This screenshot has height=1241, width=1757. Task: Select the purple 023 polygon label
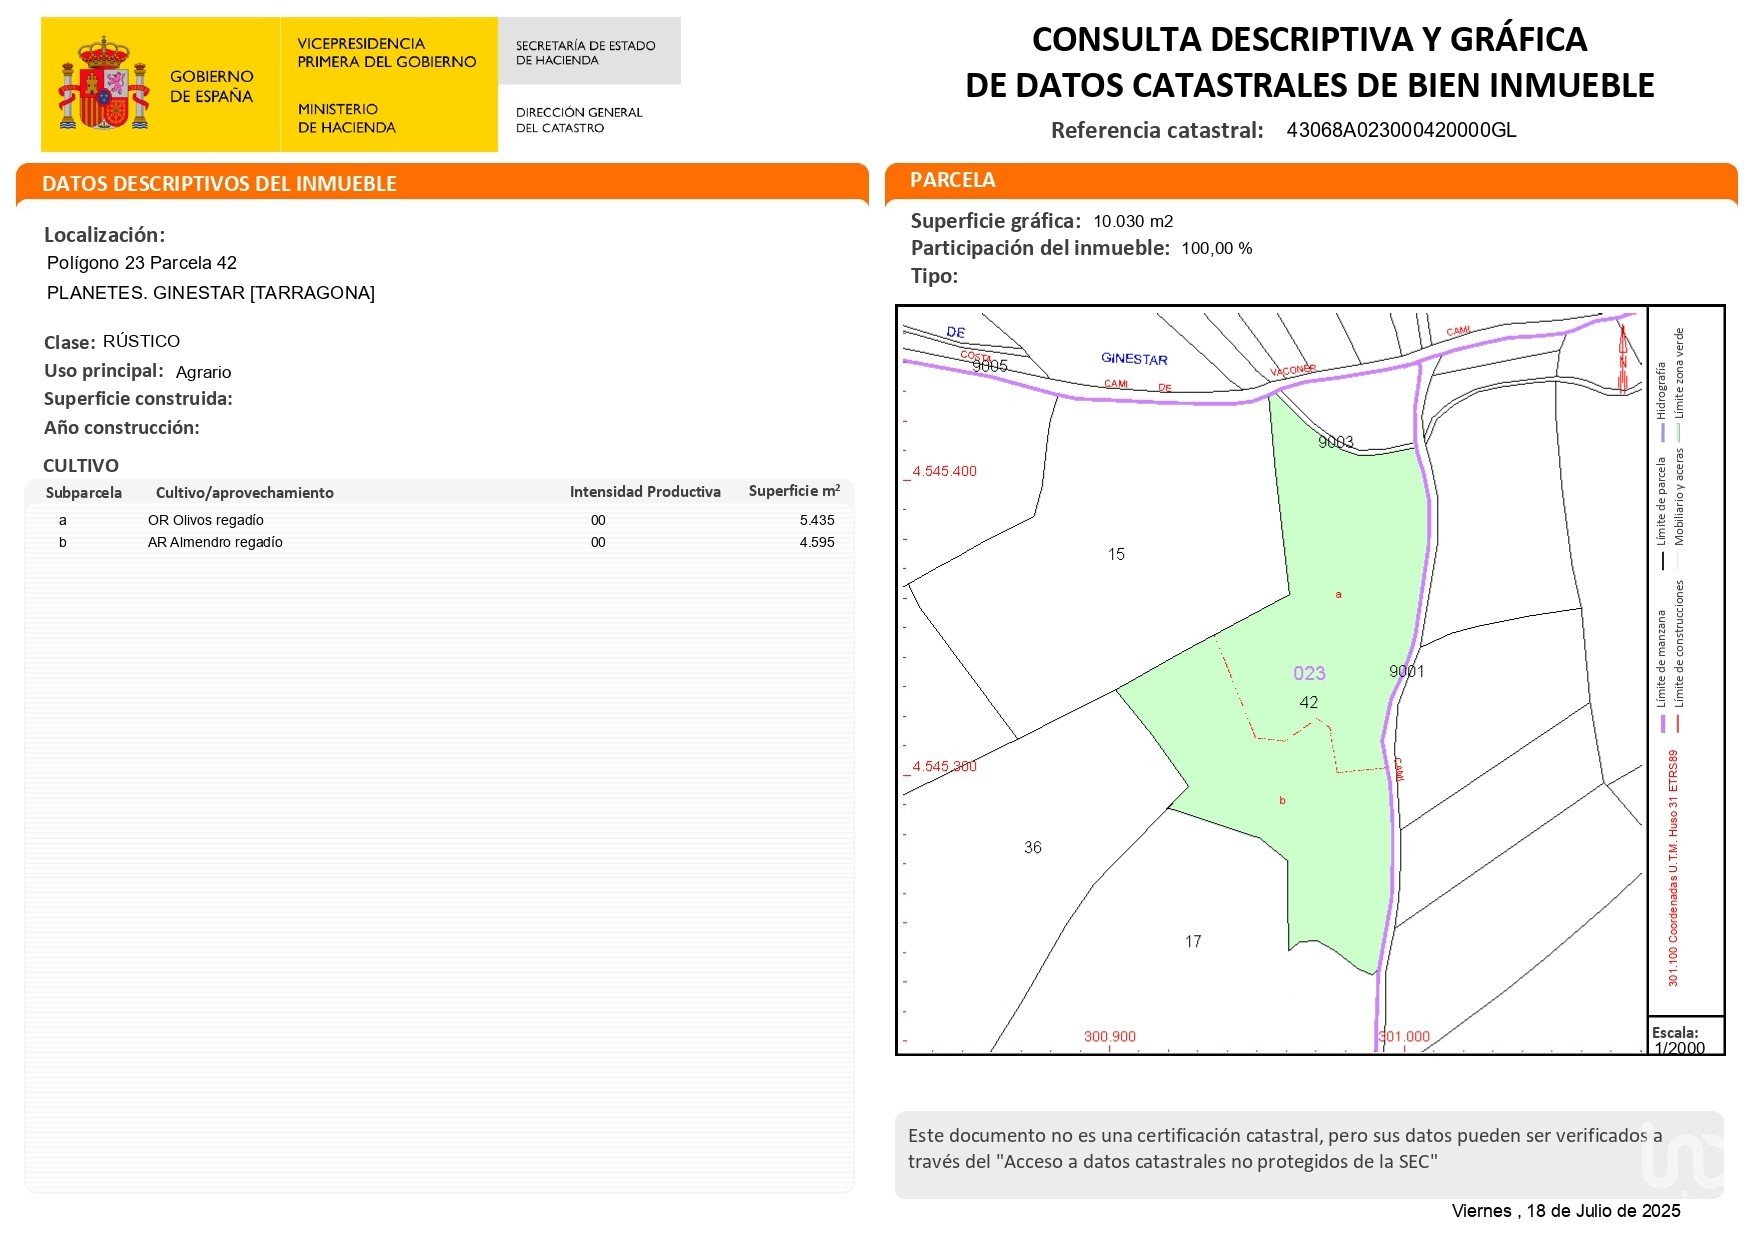(1309, 674)
